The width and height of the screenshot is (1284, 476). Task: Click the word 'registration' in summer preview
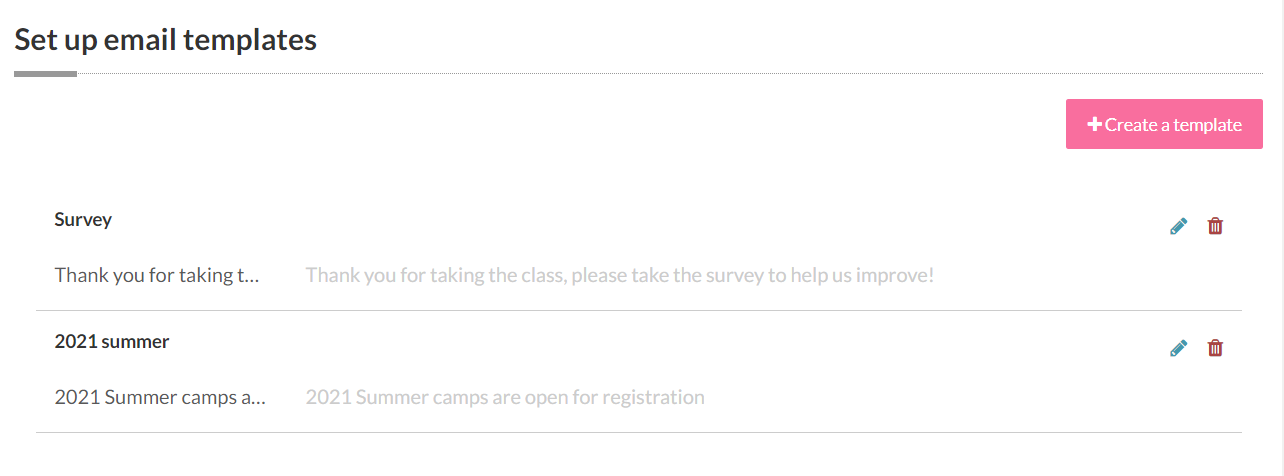[x=656, y=397]
